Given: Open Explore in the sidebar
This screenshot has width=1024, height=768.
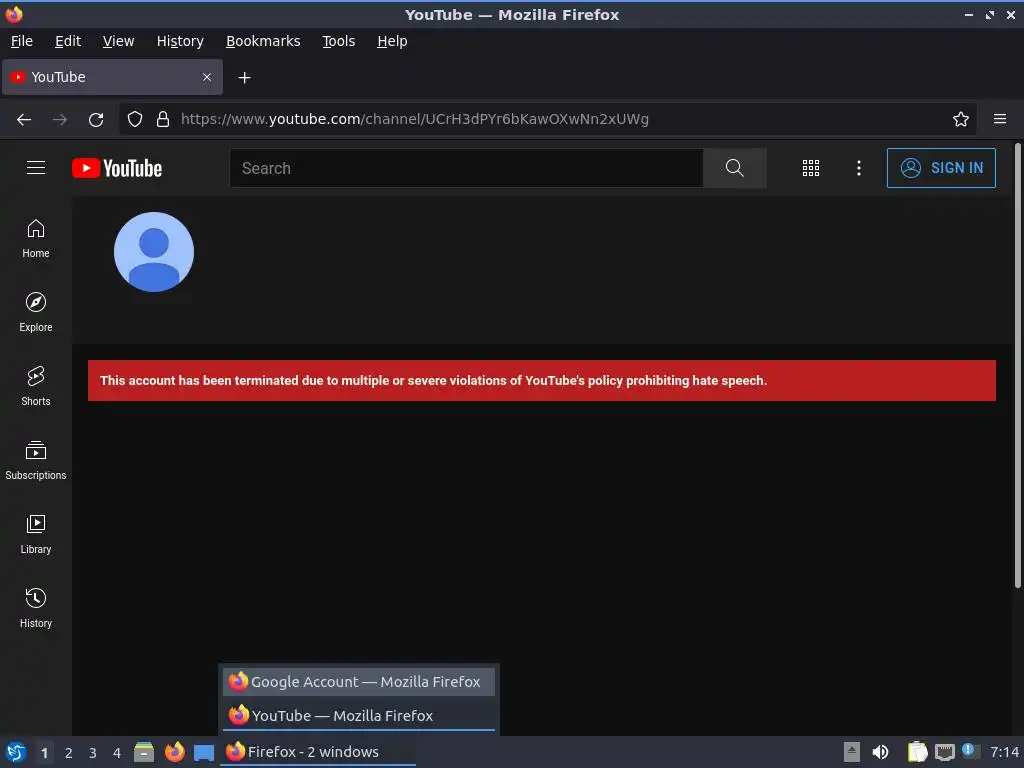Looking at the screenshot, I should (36, 313).
